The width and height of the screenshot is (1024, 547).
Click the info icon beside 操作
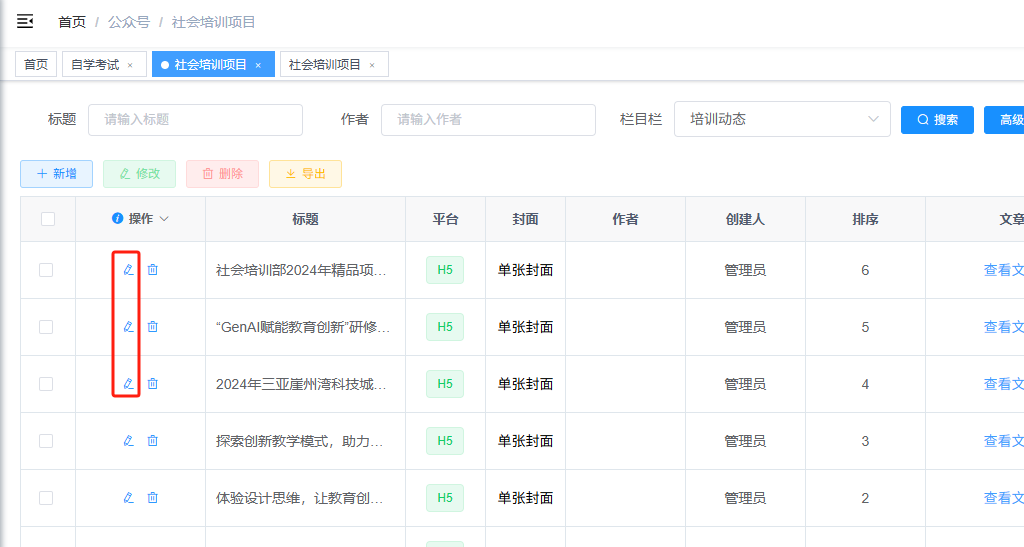coord(118,218)
